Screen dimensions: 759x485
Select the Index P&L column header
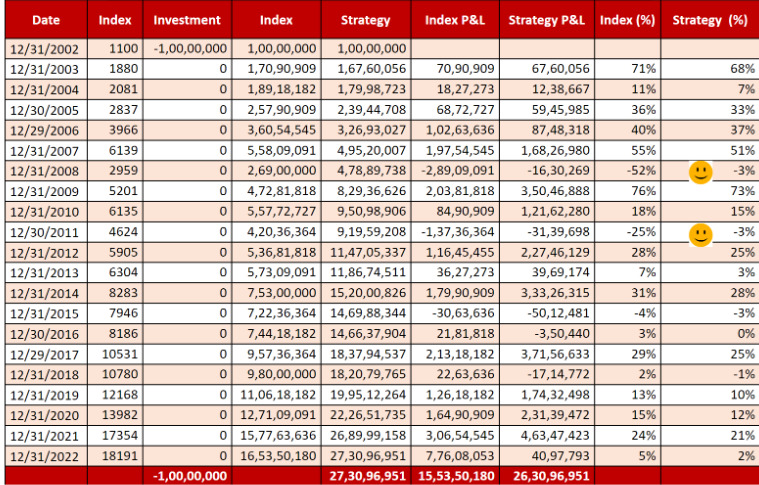455,20
